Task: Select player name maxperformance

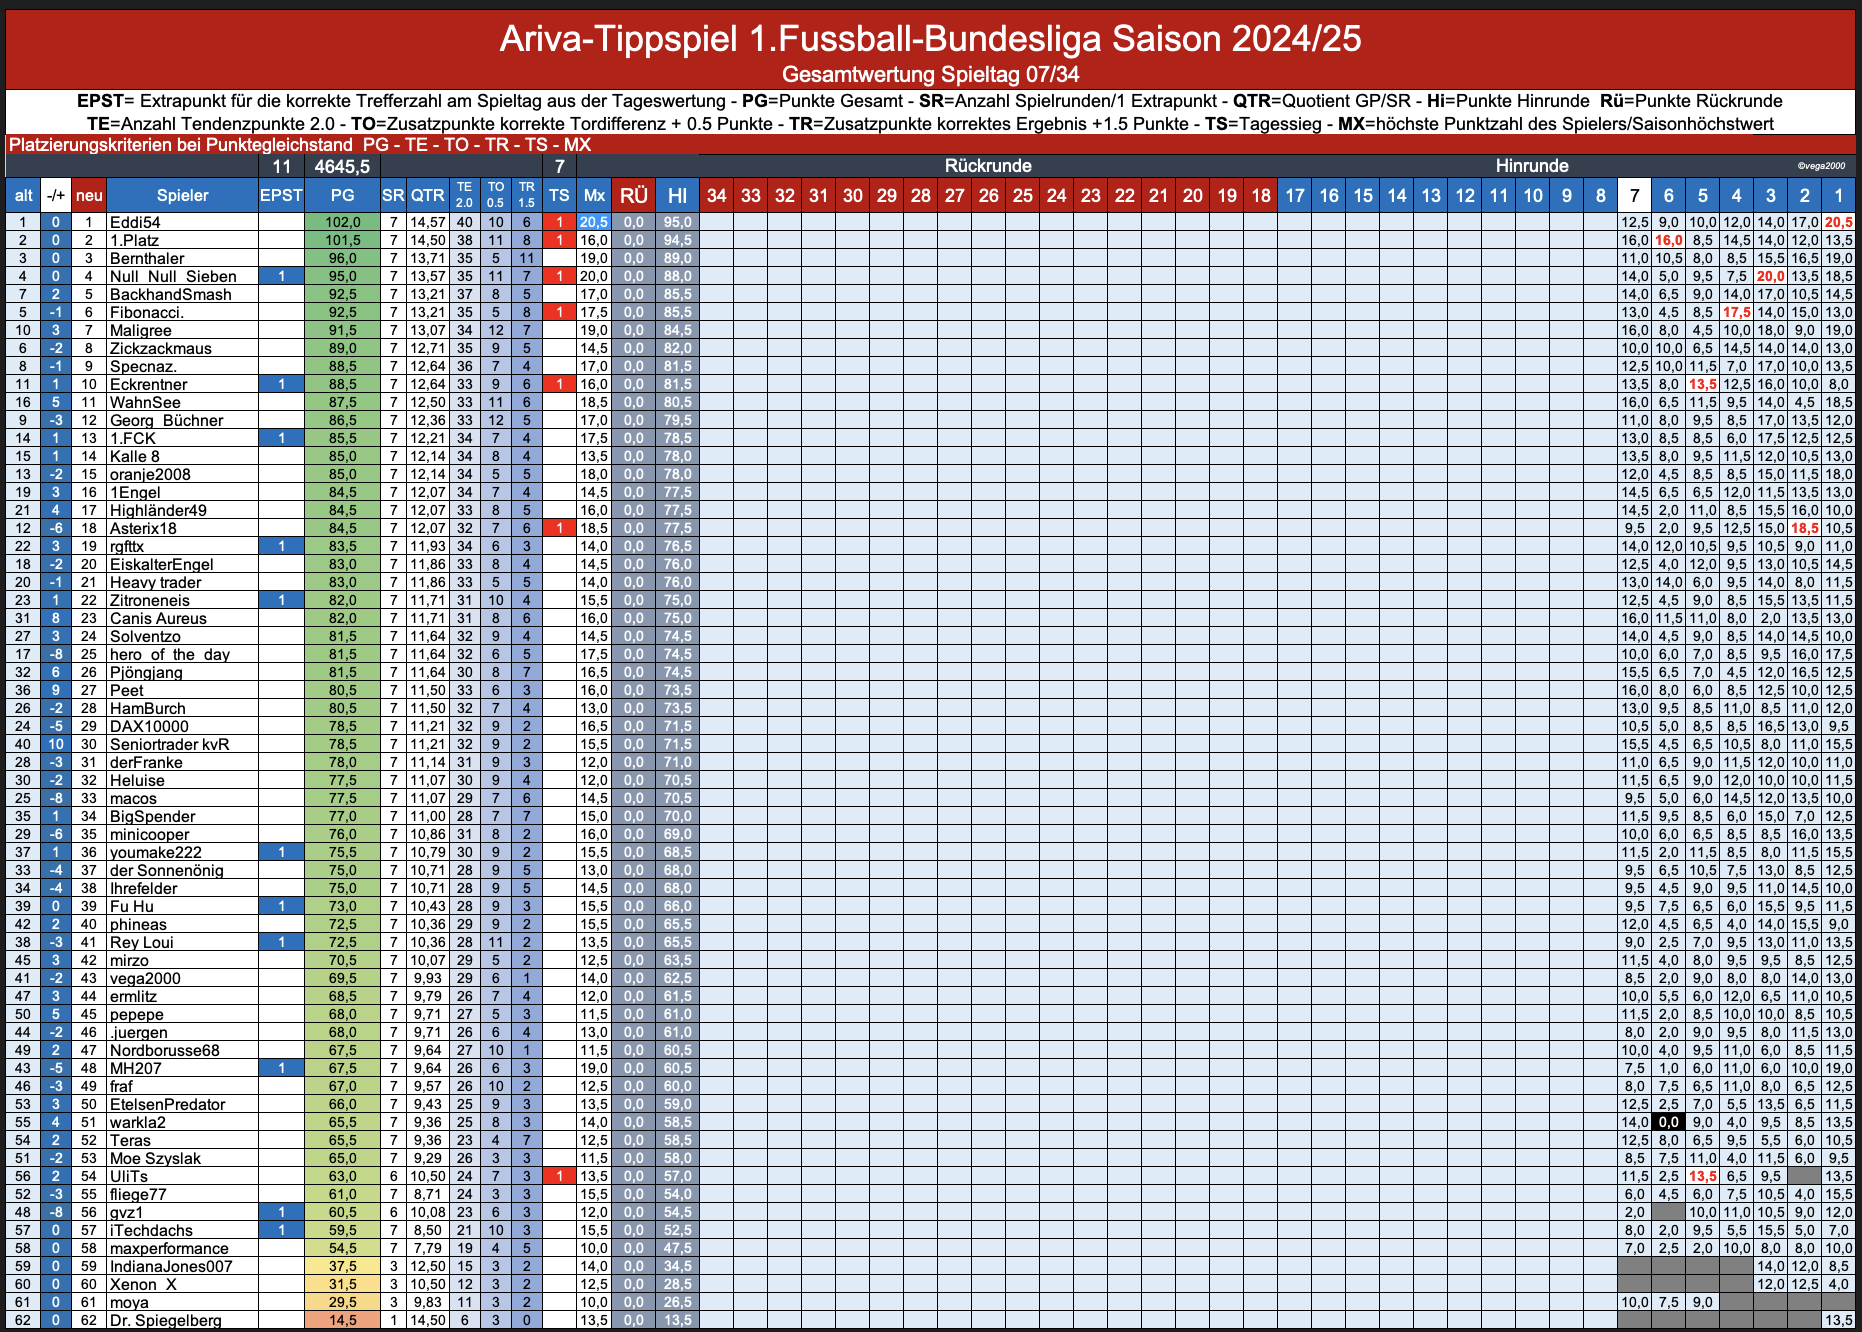Action: tap(169, 1248)
